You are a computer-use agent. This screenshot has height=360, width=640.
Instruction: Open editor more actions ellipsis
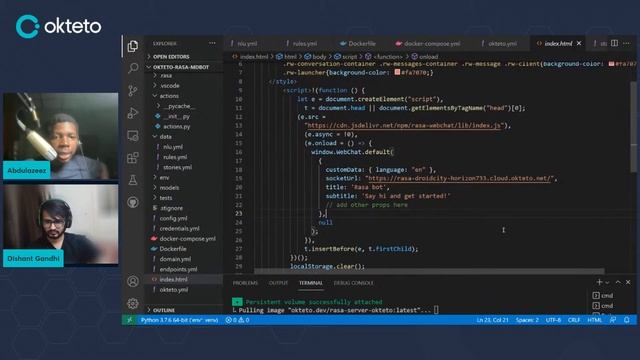click(x=627, y=43)
